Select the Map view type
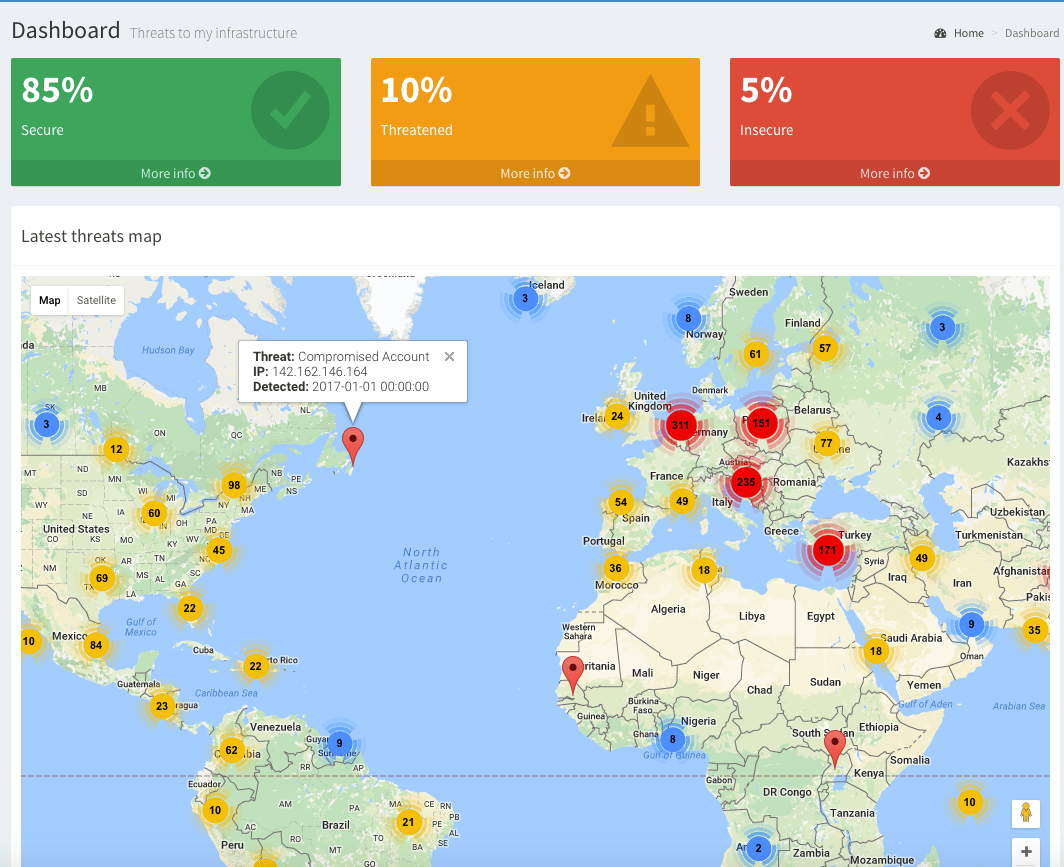 (50, 300)
